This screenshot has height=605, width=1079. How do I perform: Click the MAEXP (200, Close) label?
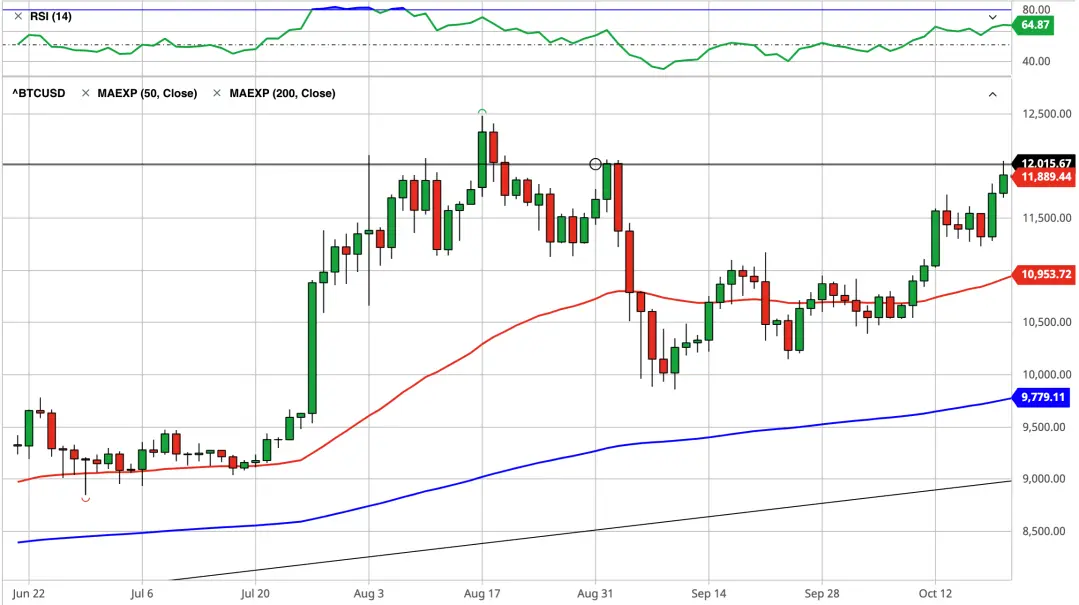(282, 93)
